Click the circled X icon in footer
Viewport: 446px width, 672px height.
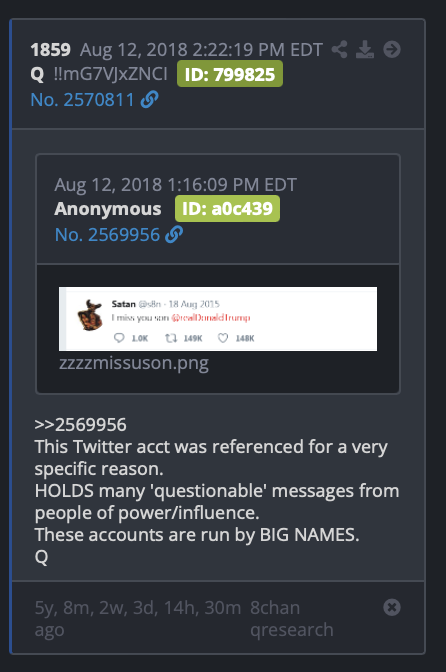[x=392, y=607]
